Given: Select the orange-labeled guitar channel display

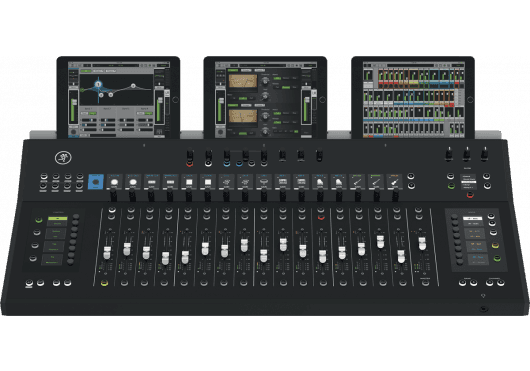Looking at the screenshot, I should point(394,182).
